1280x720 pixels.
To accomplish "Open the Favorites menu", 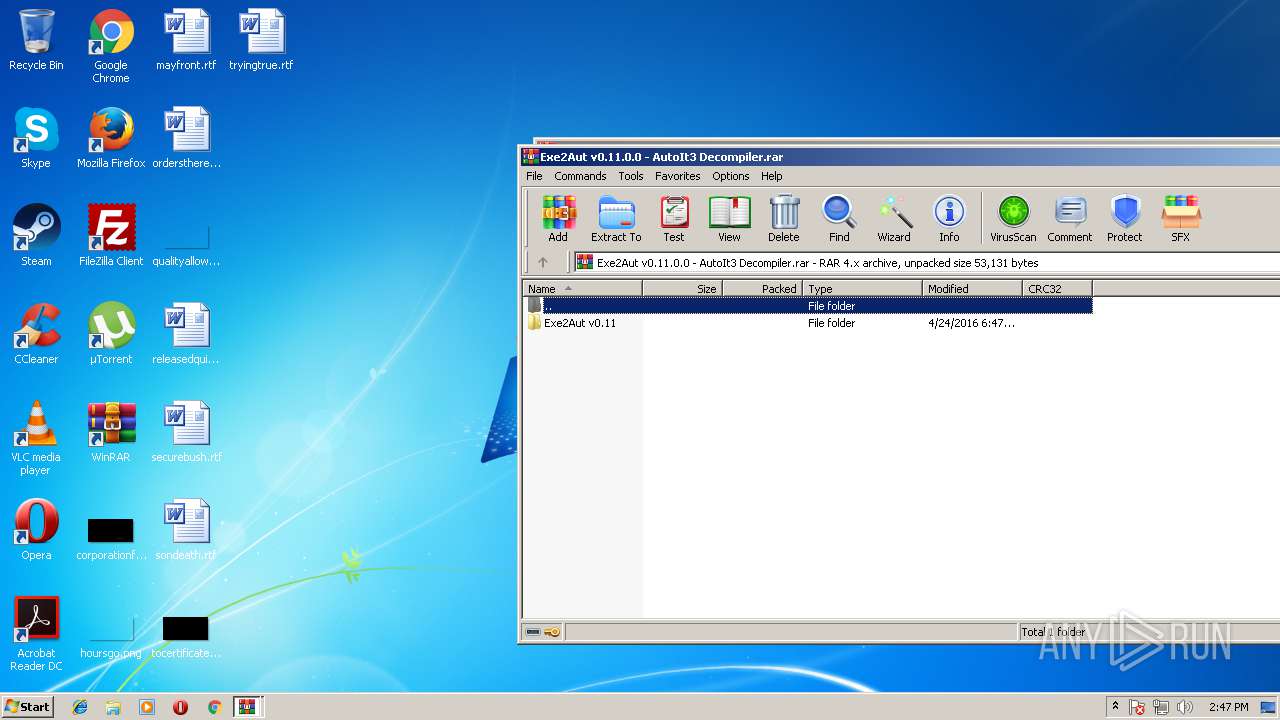I will click(678, 176).
